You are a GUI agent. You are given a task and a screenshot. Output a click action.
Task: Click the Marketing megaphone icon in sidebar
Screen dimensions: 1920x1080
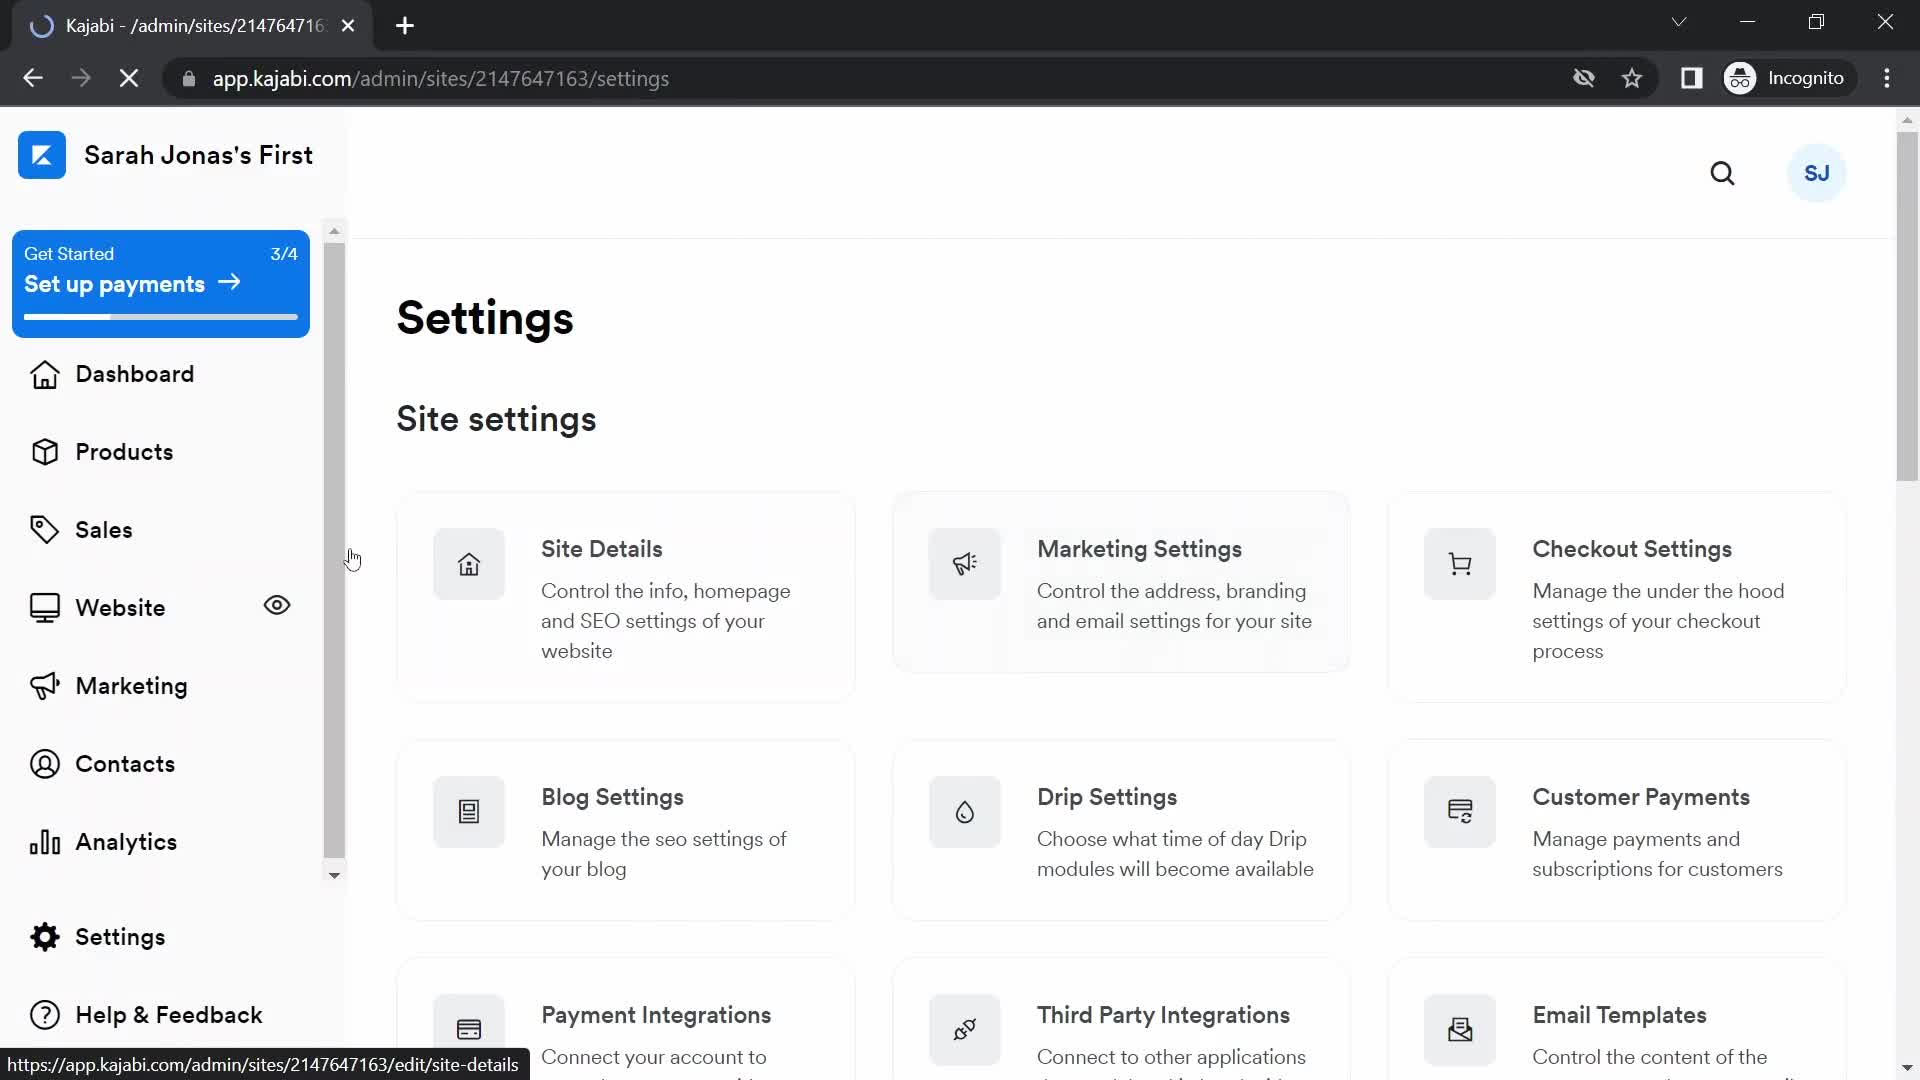pyautogui.click(x=44, y=686)
